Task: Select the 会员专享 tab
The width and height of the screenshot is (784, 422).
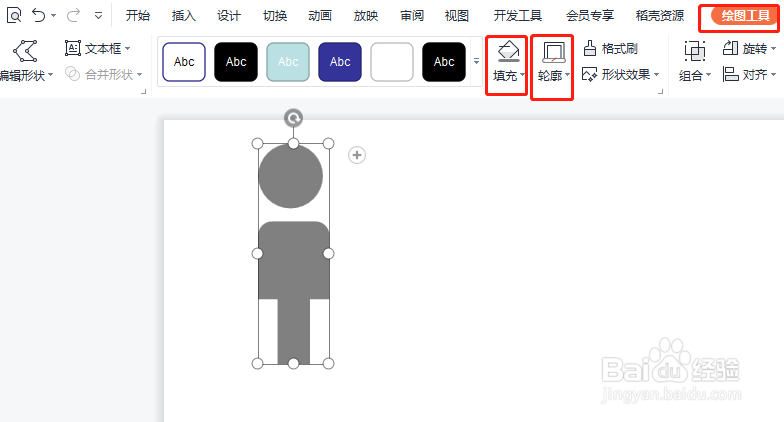Action: (x=590, y=16)
